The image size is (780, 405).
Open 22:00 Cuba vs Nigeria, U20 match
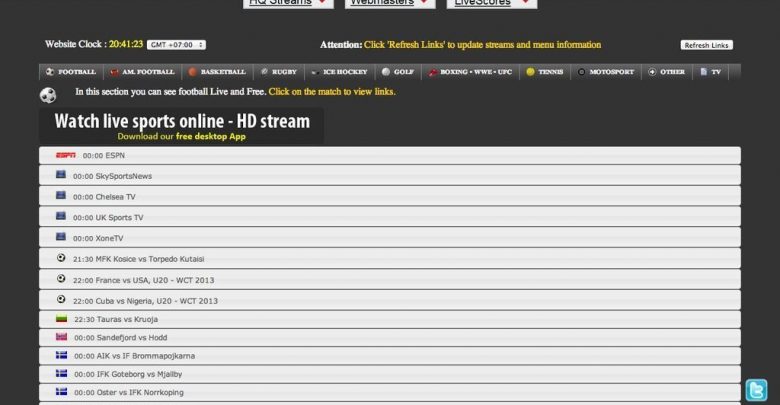pos(390,300)
